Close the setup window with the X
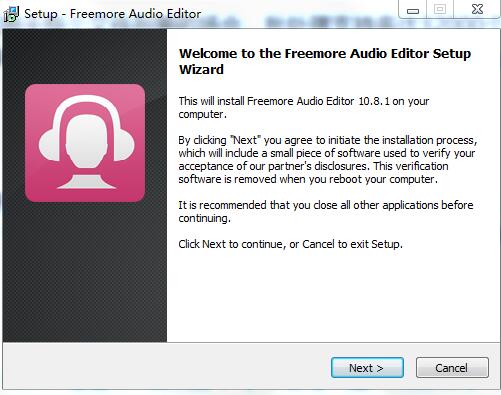Screen dimensions: 501x395 [x=477, y=9]
